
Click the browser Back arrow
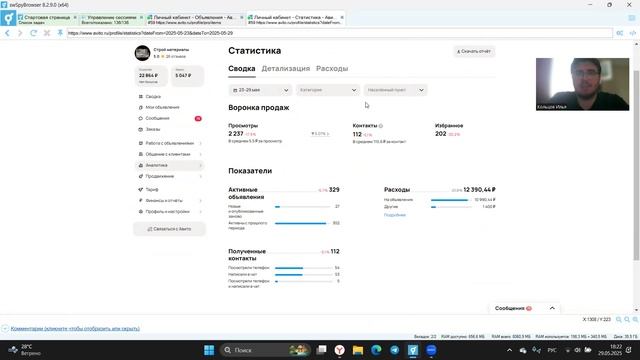[x=7, y=33]
